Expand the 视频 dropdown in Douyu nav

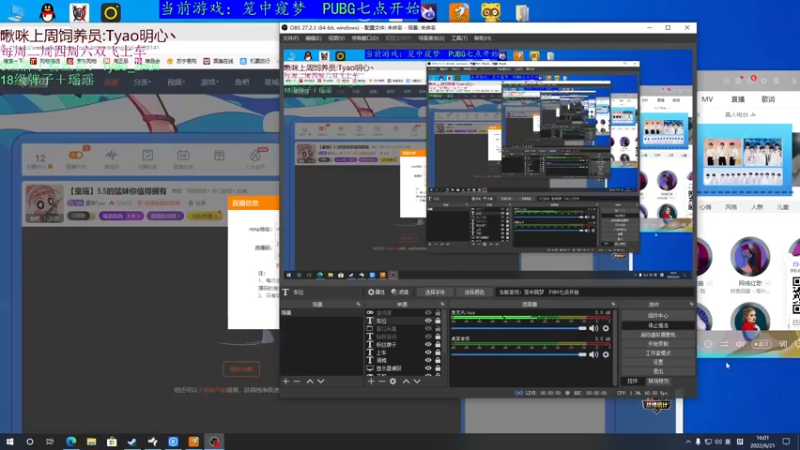pos(176,82)
